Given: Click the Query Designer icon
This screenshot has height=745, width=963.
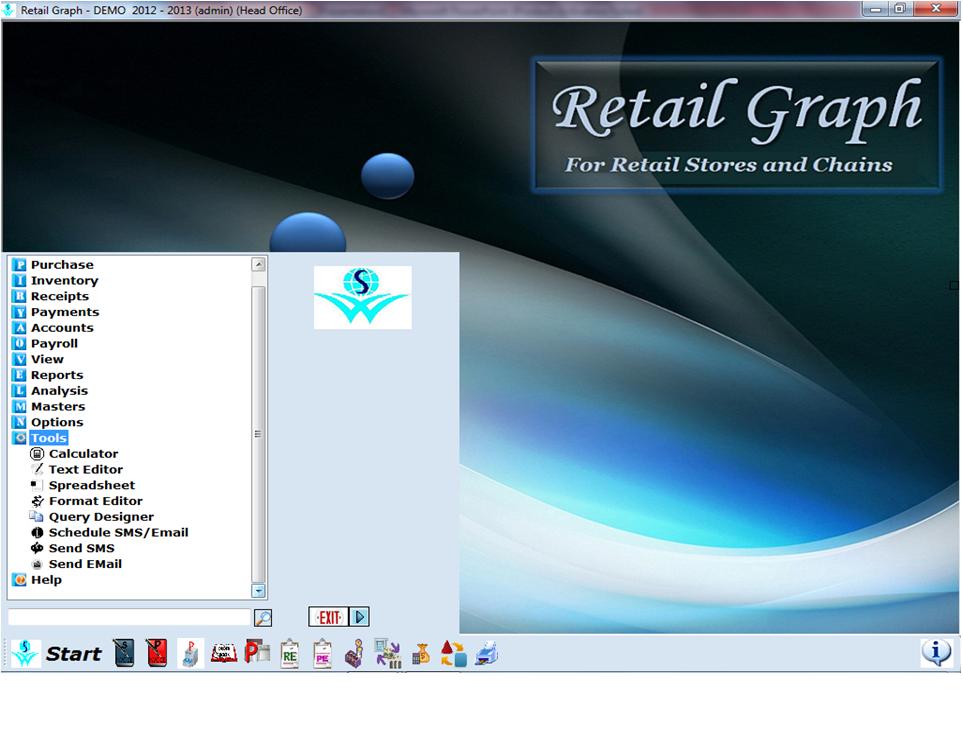Looking at the screenshot, I should tap(37, 517).
